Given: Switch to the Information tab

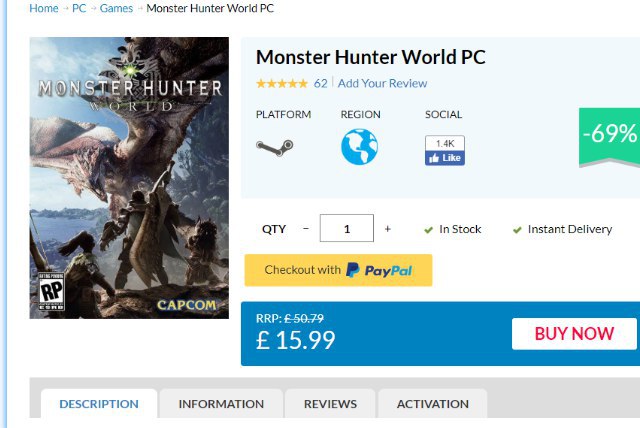Looking at the screenshot, I should tap(221, 404).
